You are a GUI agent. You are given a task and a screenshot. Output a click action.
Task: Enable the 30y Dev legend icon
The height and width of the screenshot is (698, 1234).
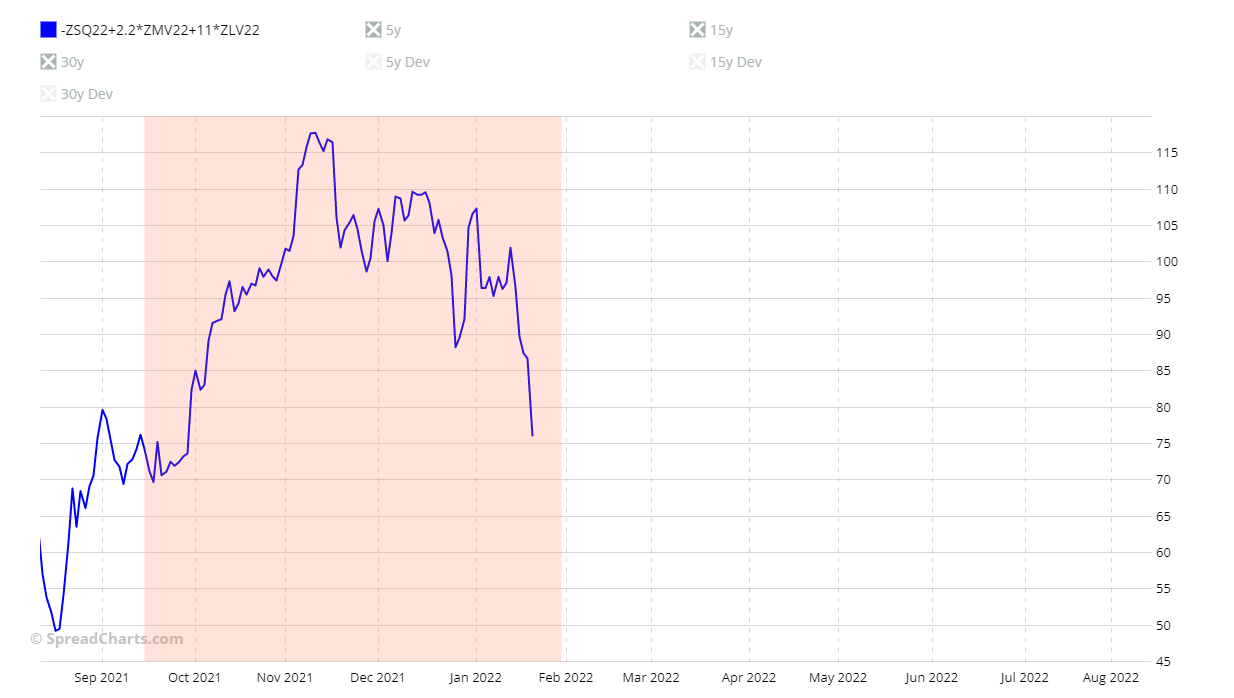[48, 94]
